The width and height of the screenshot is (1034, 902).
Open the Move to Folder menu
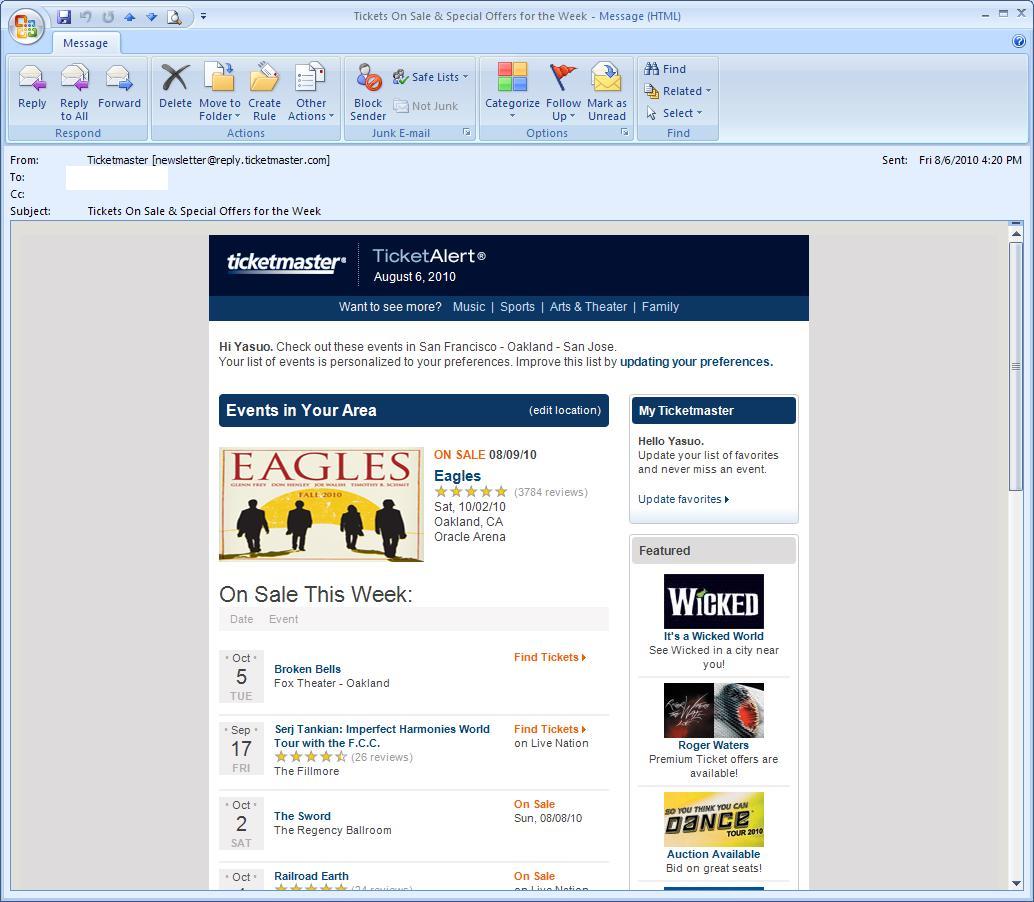click(x=220, y=92)
